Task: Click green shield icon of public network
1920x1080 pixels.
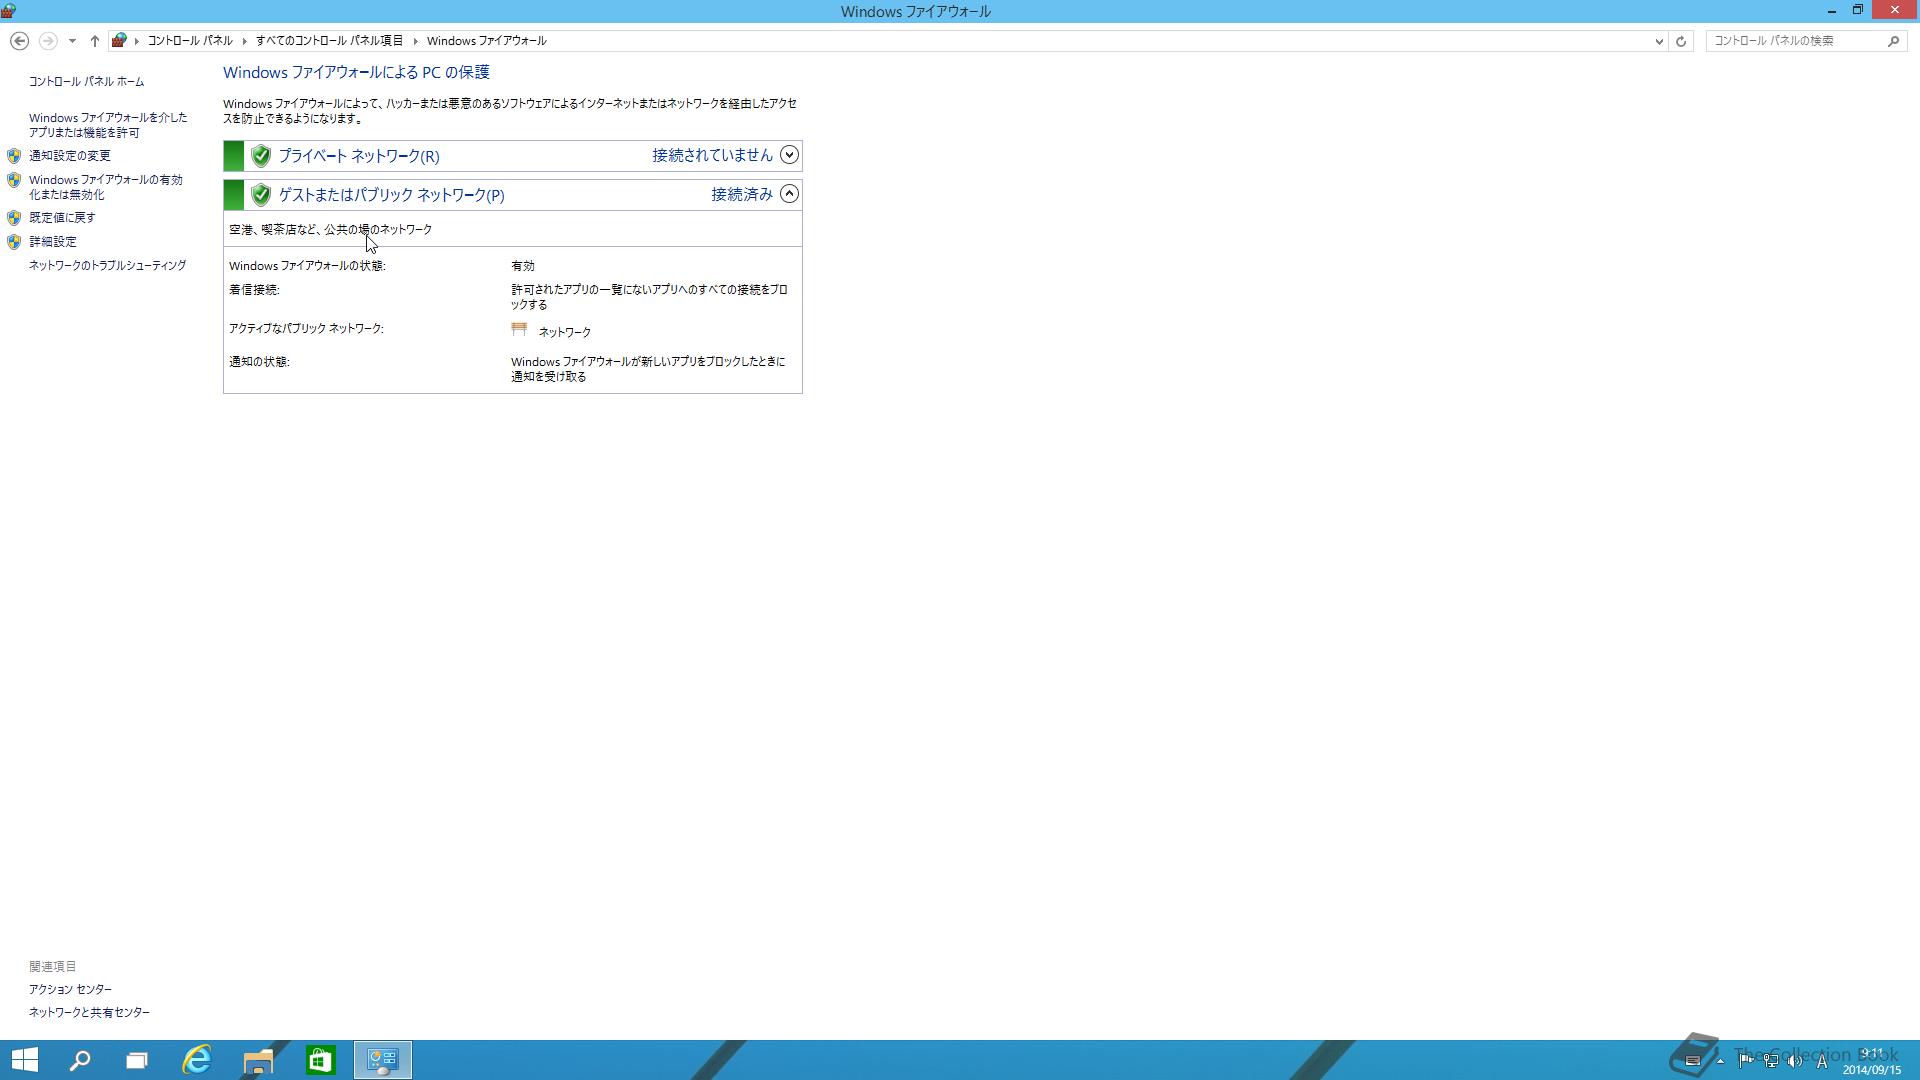Action: pyautogui.click(x=261, y=195)
